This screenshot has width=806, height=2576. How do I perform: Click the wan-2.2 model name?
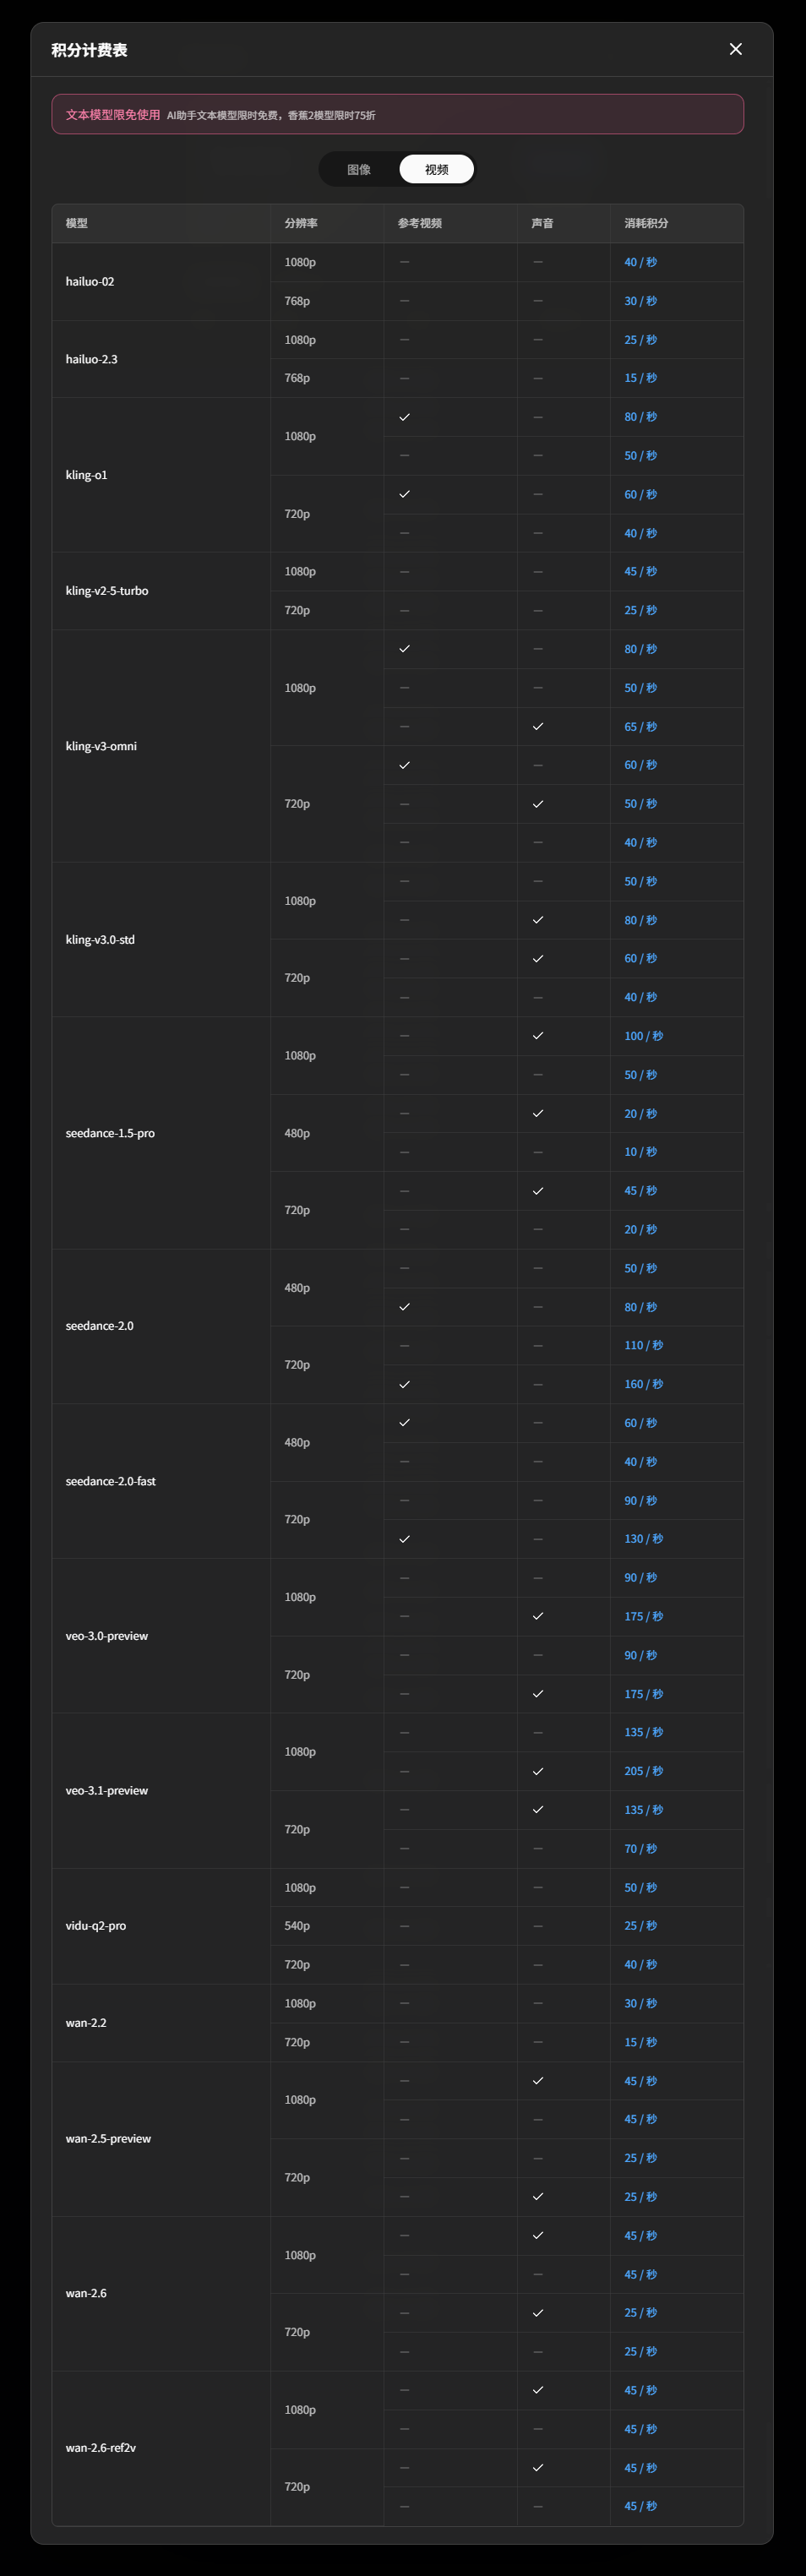pos(86,2023)
